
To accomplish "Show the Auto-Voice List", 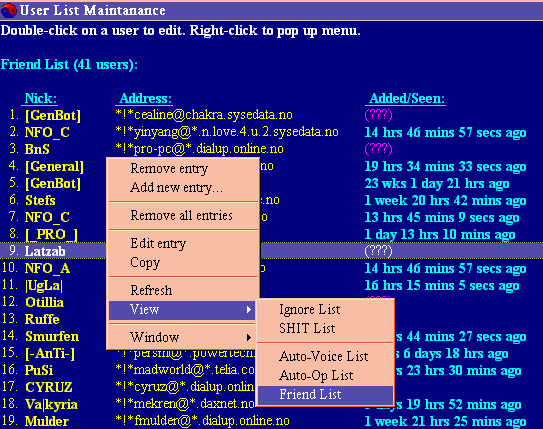I will coord(324,356).
